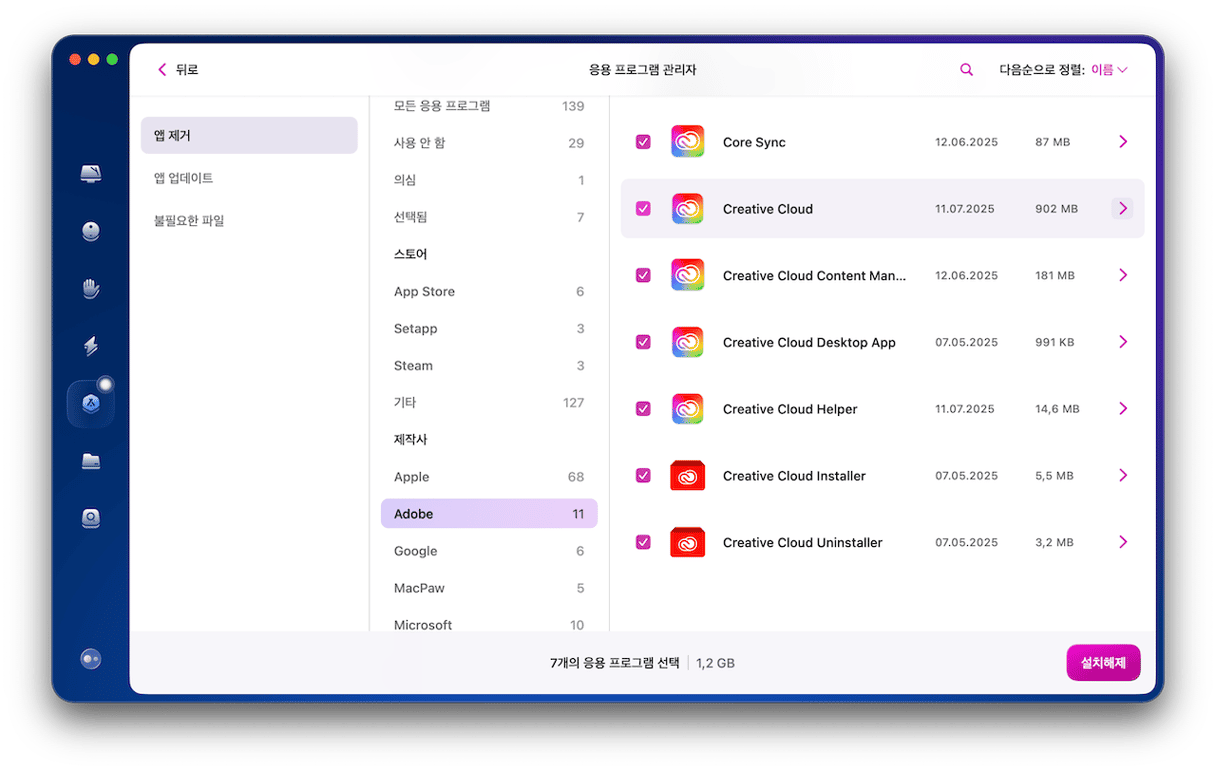Image resolution: width=1216 pixels, height=771 pixels.
Task: Select 기타 category
Action: (x=489, y=403)
